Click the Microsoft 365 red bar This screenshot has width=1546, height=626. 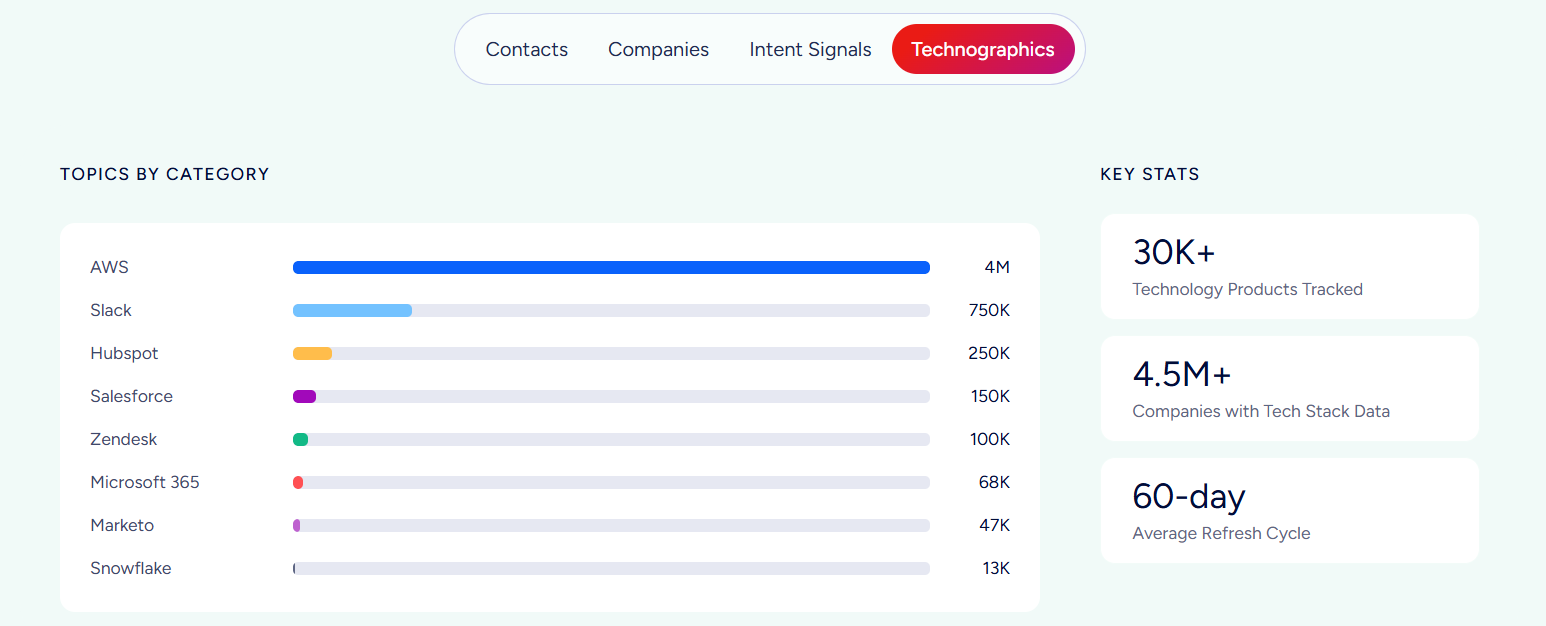tap(298, 482)
